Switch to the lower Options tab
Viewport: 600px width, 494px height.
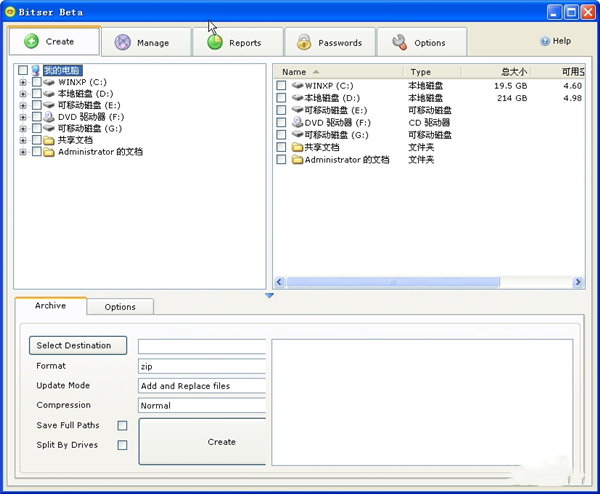coord(120,307)
